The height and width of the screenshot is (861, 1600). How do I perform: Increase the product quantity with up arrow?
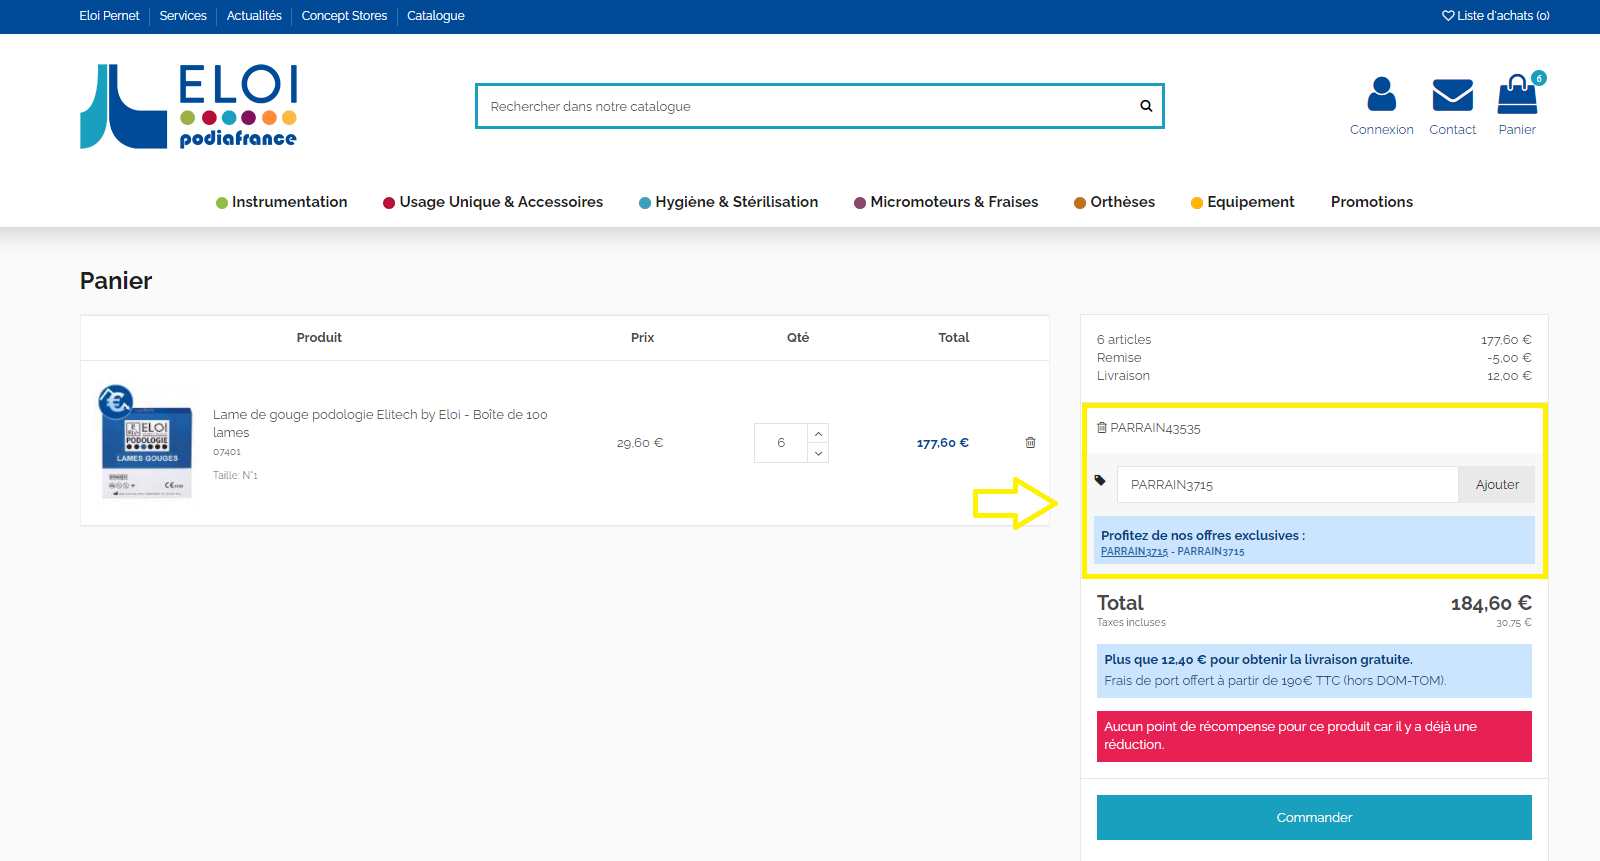point(818,433)
